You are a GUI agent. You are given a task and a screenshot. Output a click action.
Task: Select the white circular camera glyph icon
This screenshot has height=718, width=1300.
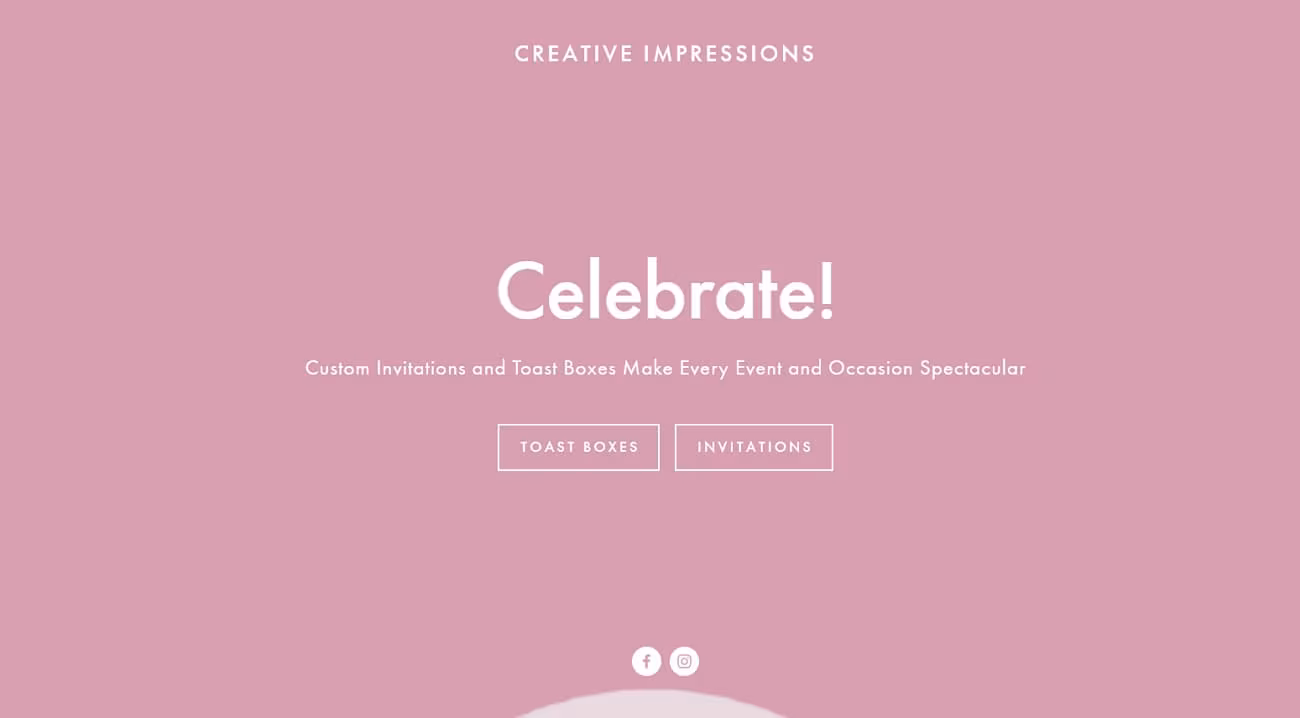pyautogui.click(x=684, y=661)
